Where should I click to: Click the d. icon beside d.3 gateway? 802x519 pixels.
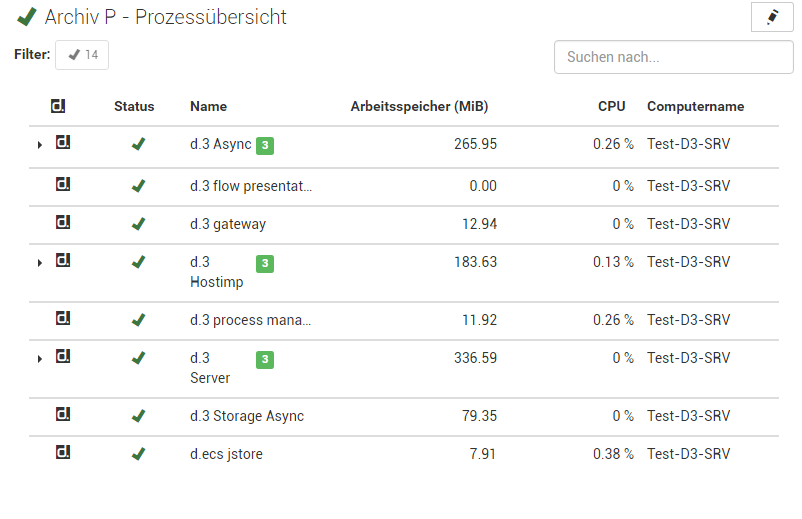63,222
